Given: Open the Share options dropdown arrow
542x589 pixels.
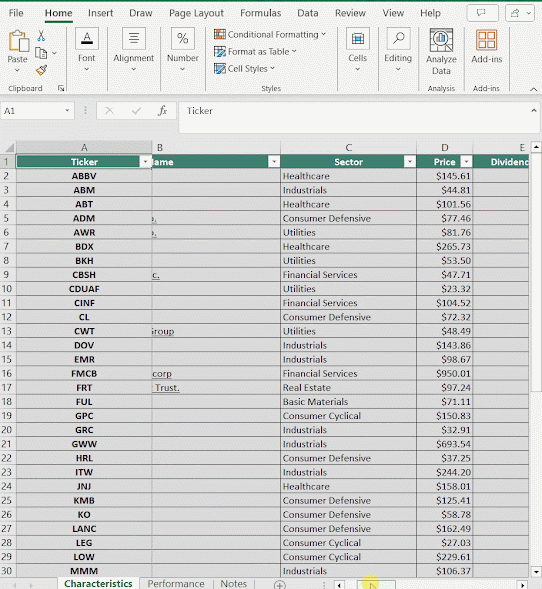Looking at the screenshot, I should [x=529, y=13].
